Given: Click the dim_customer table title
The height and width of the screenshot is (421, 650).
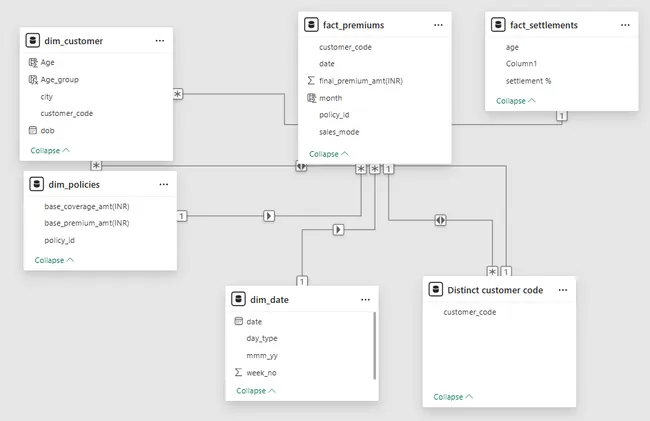Looking at the screenshot, I should pyautogui.click(x=74, y=41).
